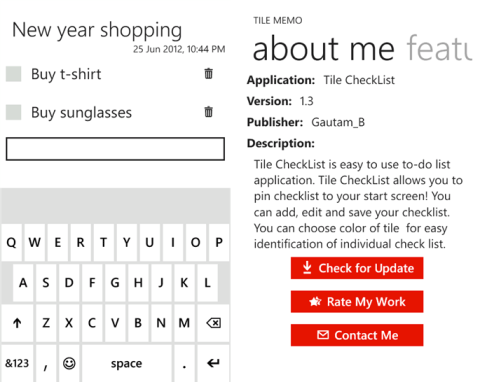This screenshot has height=382, width=480.
Task: Delete the Buy sunglasses item
Action: point(208,112)
